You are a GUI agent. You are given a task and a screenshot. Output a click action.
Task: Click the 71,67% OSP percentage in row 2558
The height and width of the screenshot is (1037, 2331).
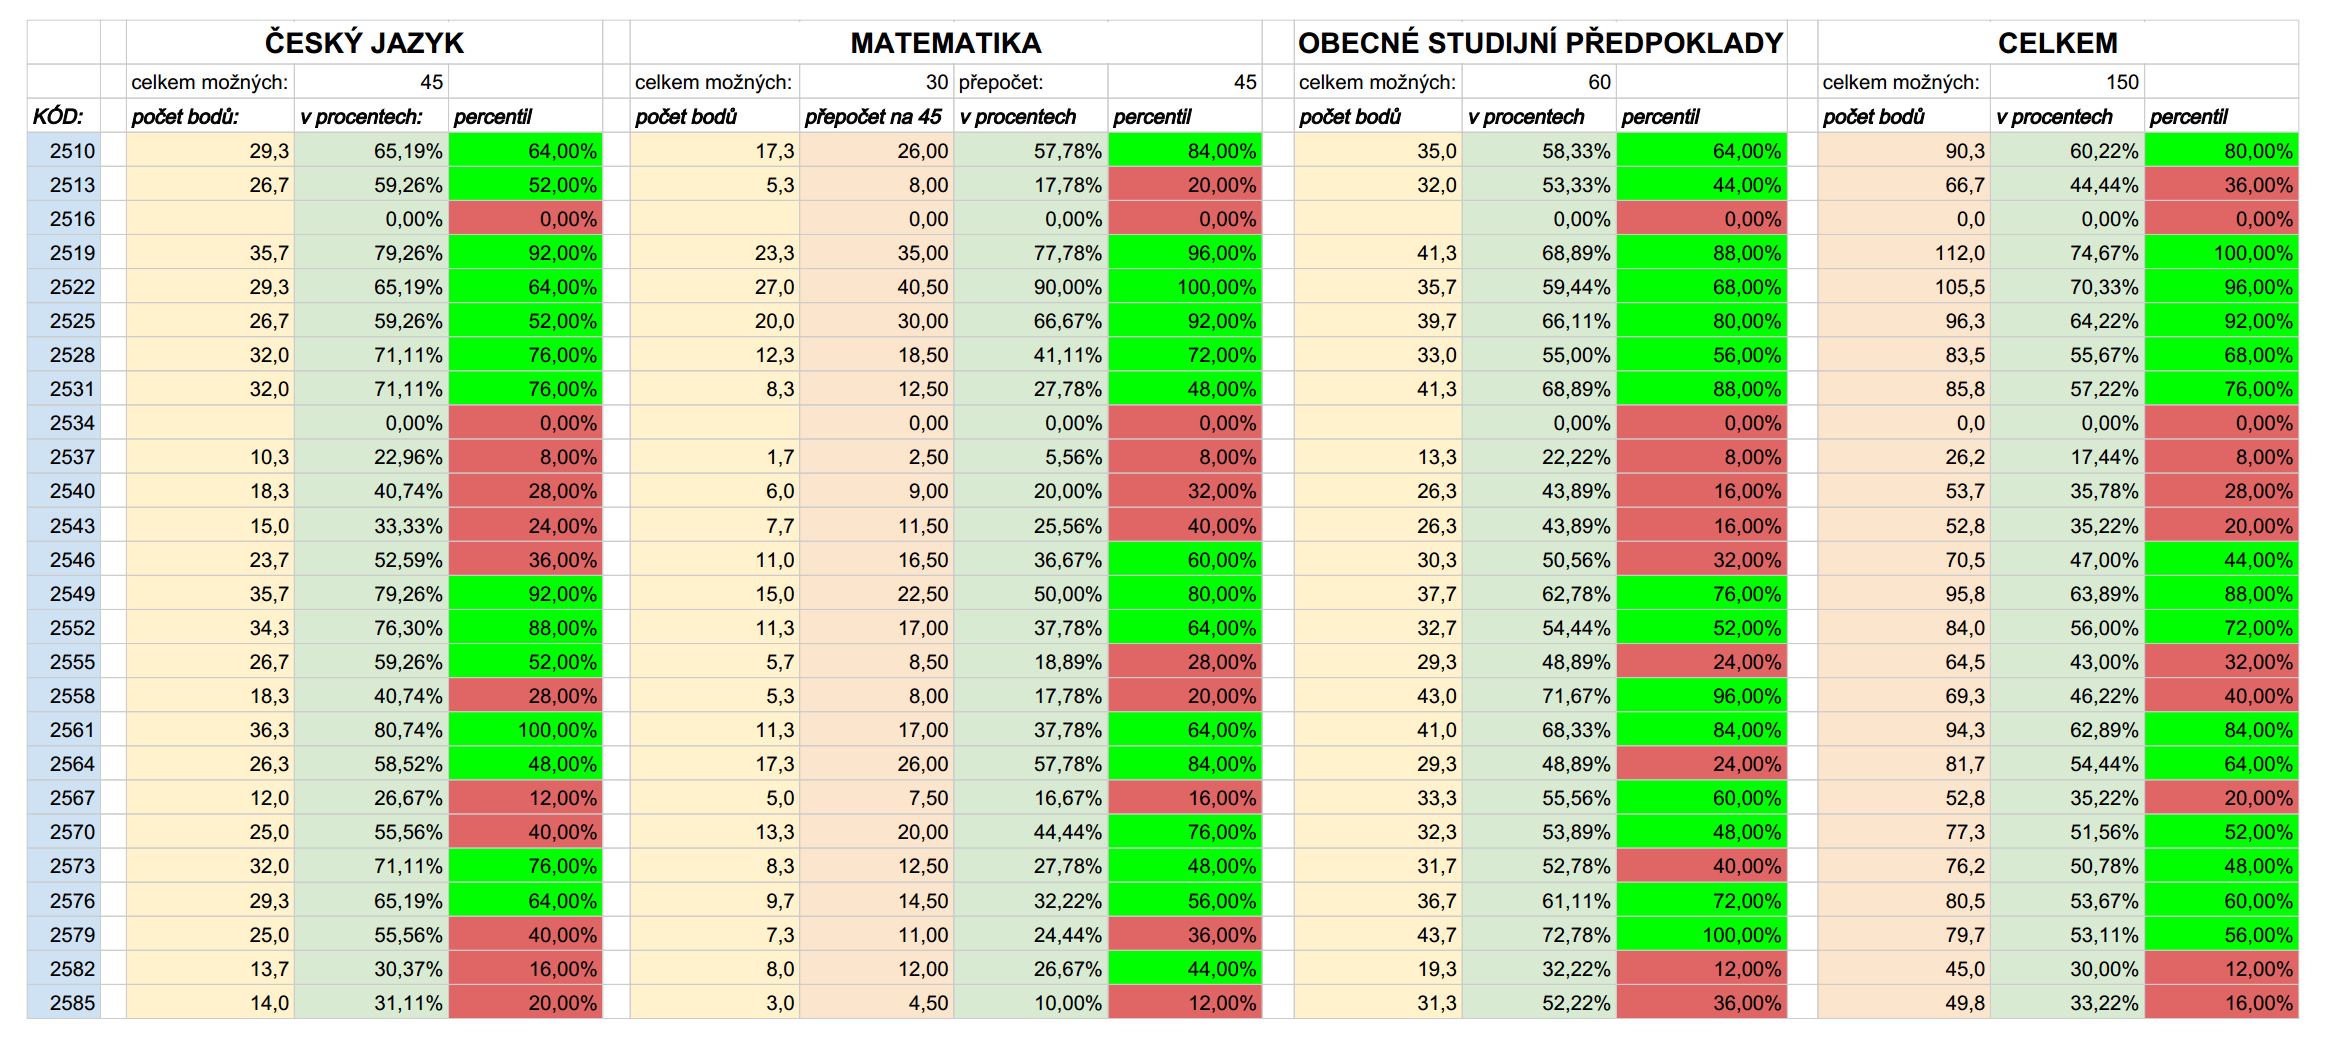click(x=1539, y=696)
